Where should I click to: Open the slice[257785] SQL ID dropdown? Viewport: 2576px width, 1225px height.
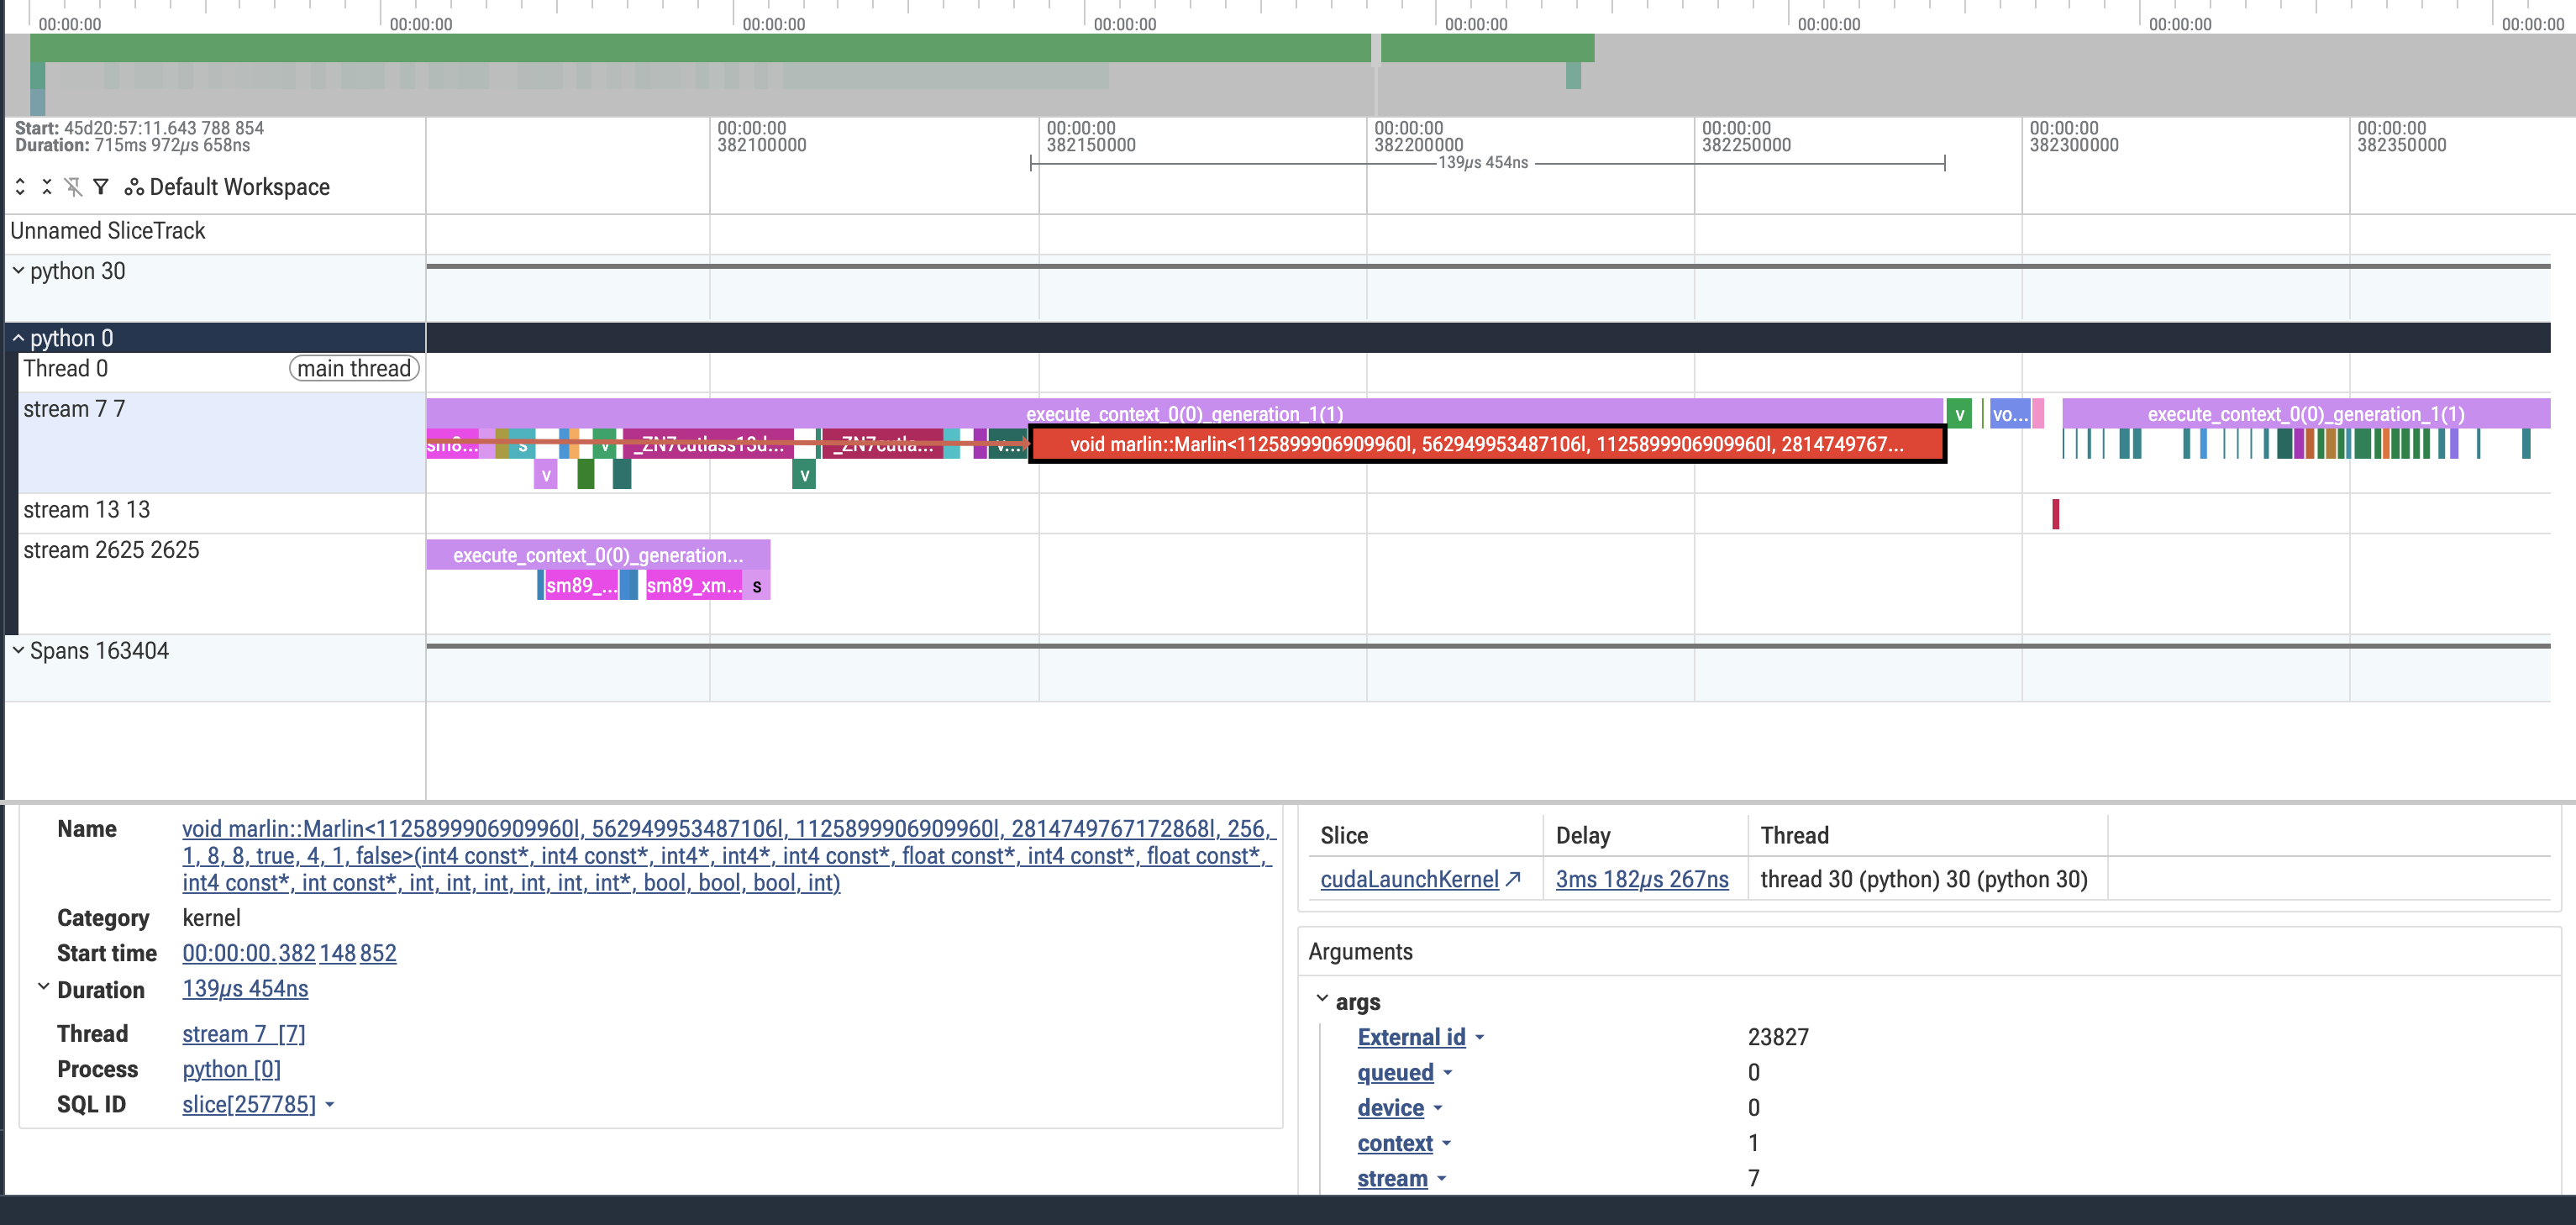coord(258,1105)
